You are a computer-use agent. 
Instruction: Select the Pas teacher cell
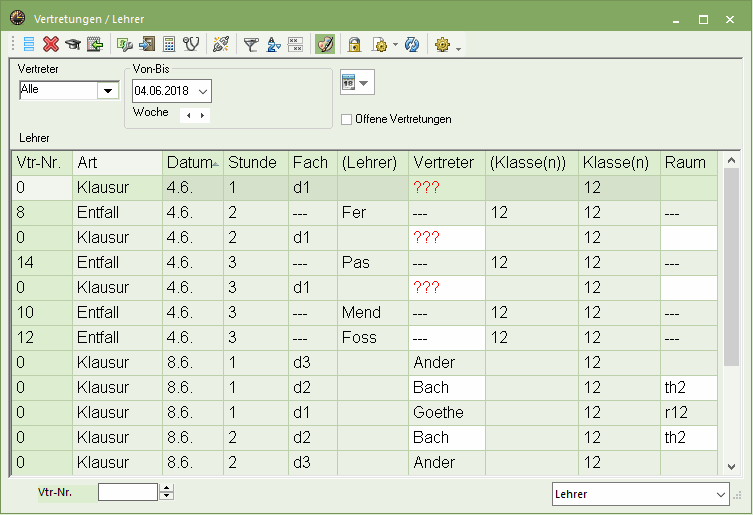(x=373, y=262)
